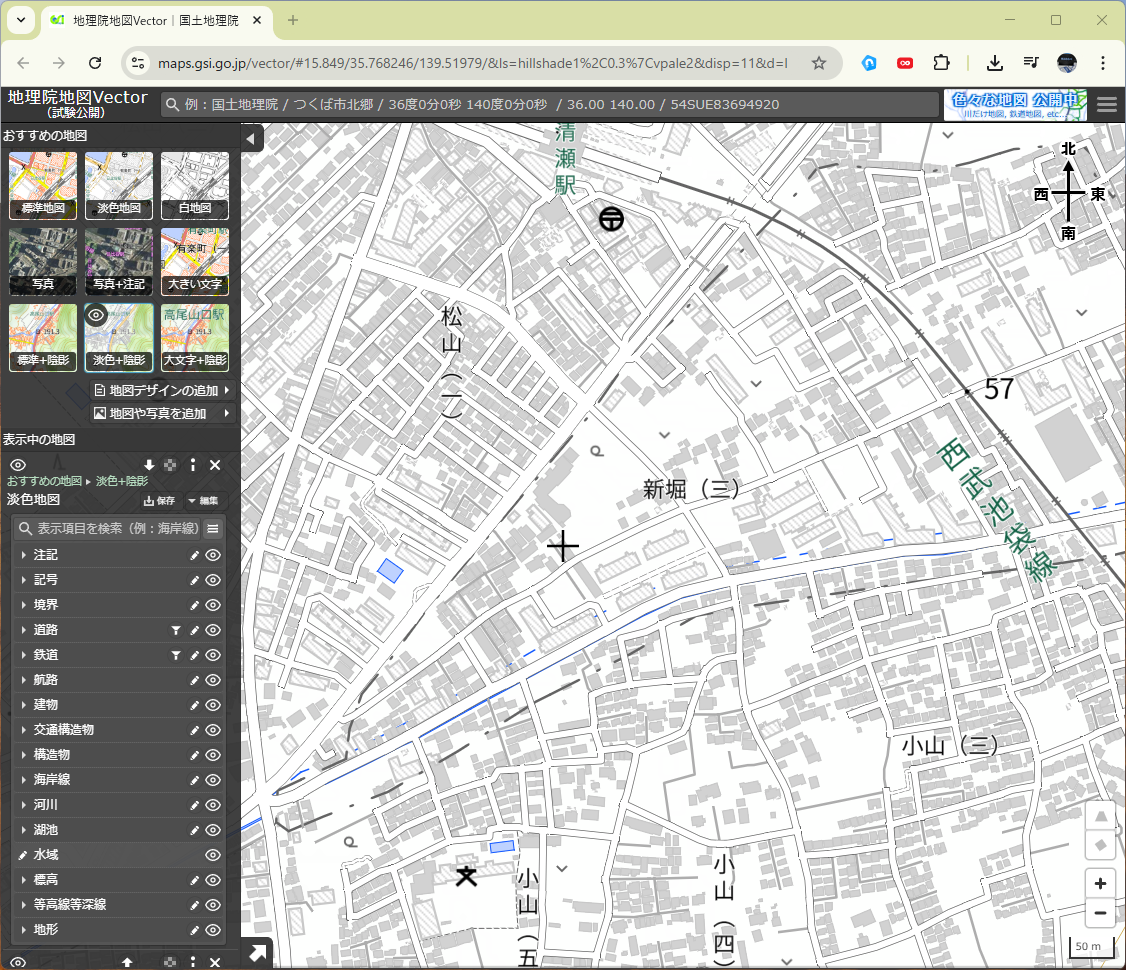
Task: Open the browser extensions puzzle icon
Action: coord(941,63)
